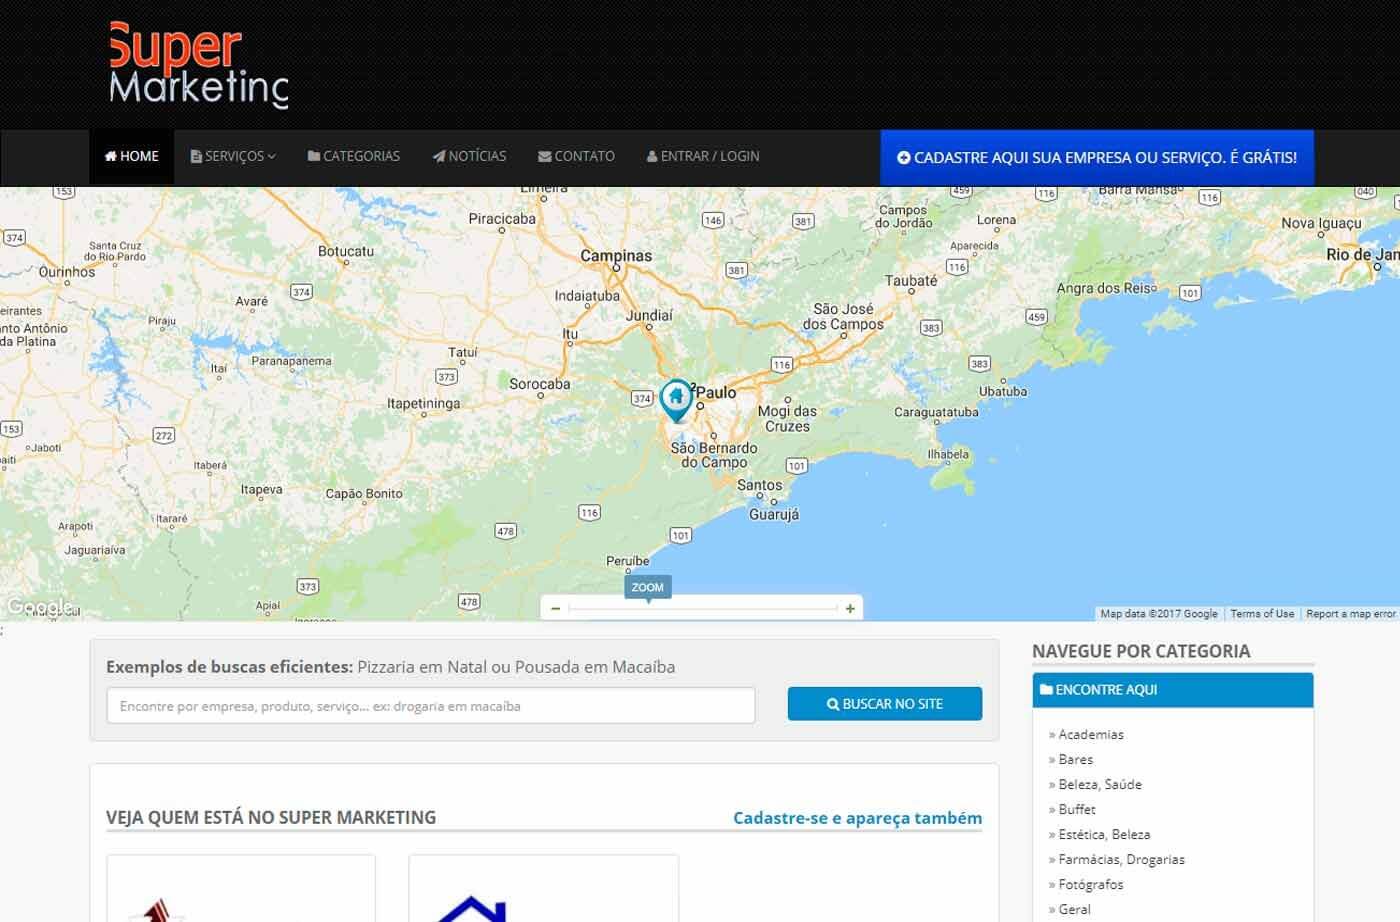Open ENTRAR / LOGIN

(x=703, y=156)
